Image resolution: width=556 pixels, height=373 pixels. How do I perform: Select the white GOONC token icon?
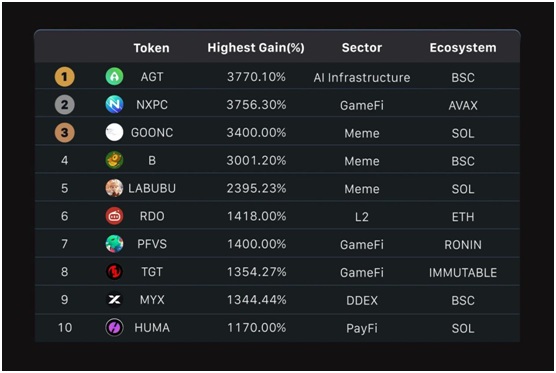click(x=114, y=132)
